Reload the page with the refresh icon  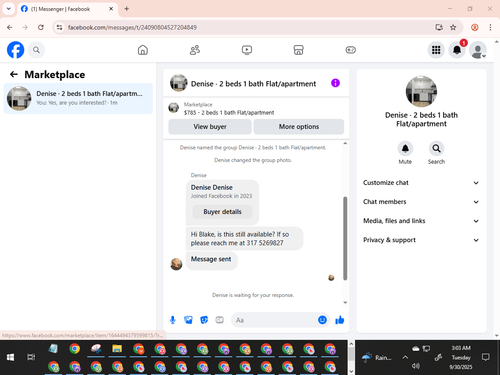[x=41, y=27]
